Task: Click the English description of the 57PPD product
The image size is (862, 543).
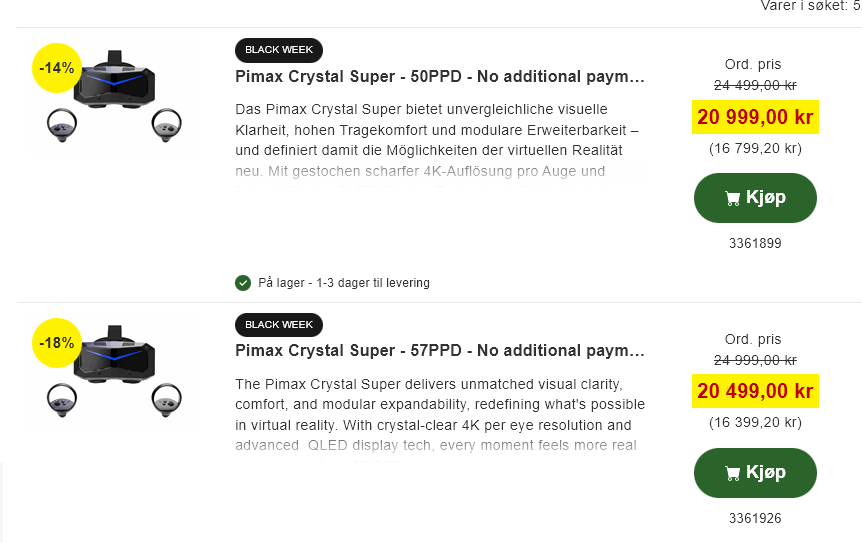Action: (436, 415)
